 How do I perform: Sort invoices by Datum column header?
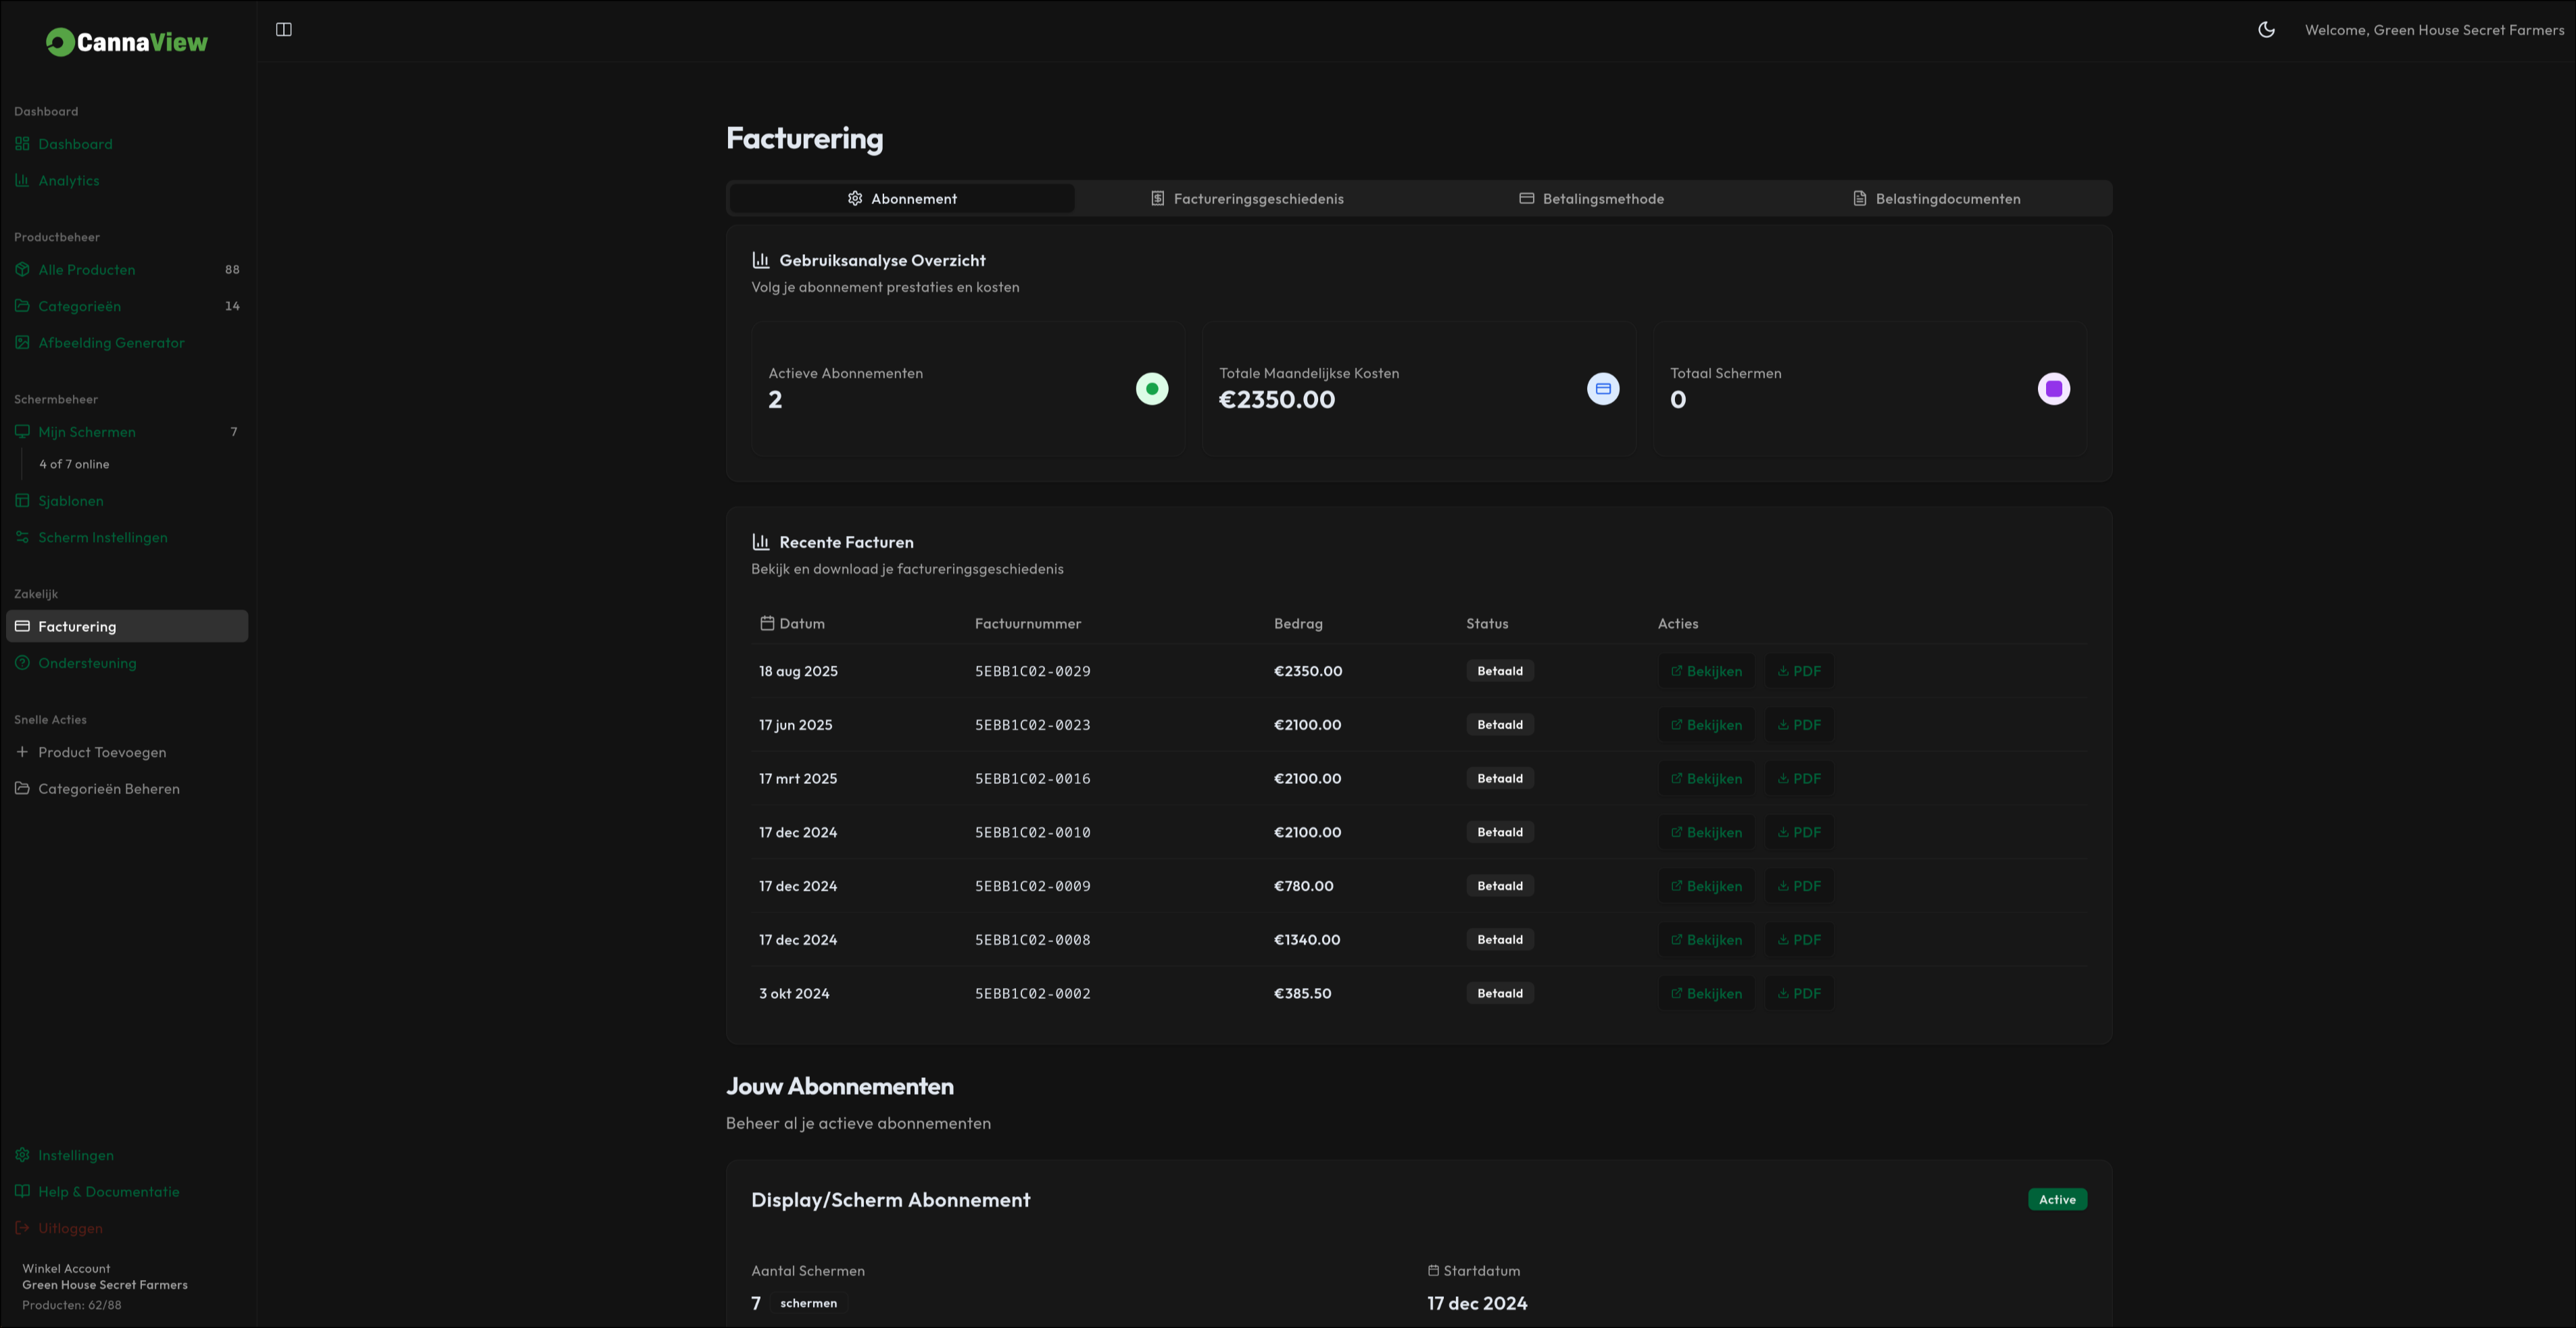pyautogui.click(x=801, y=624)
